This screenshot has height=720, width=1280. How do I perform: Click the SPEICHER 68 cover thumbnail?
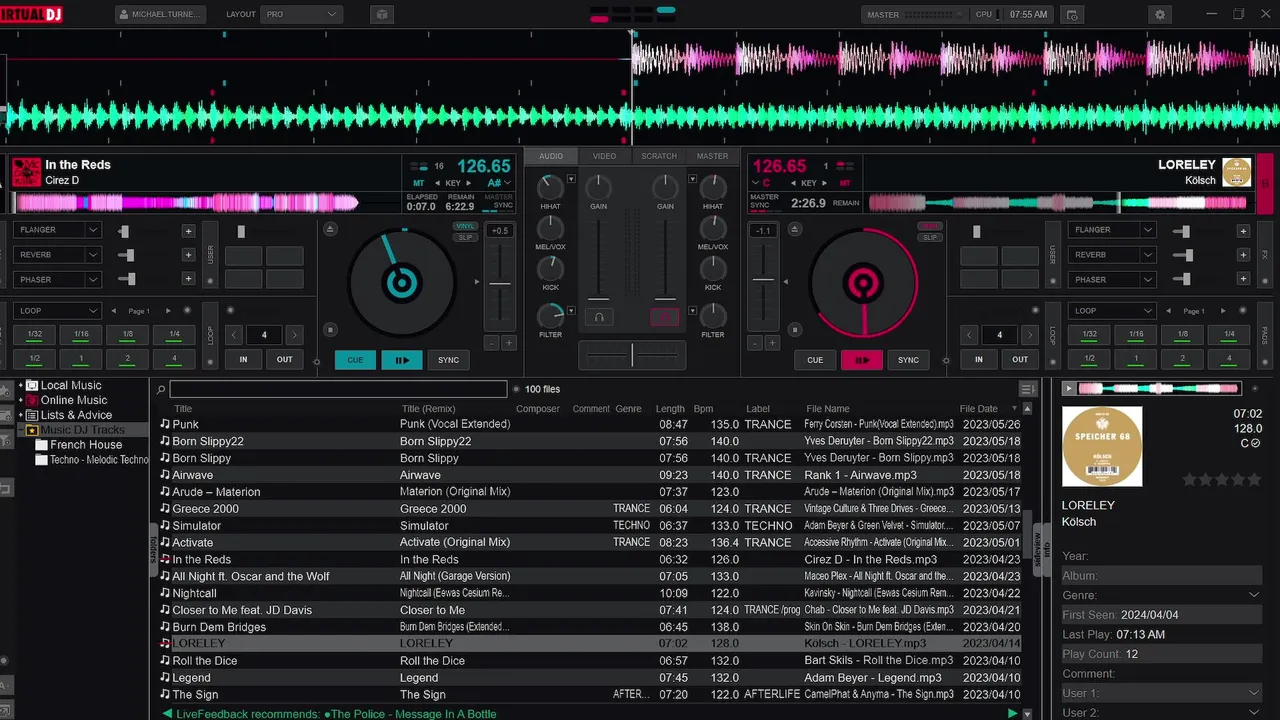tap(1102, 446)
